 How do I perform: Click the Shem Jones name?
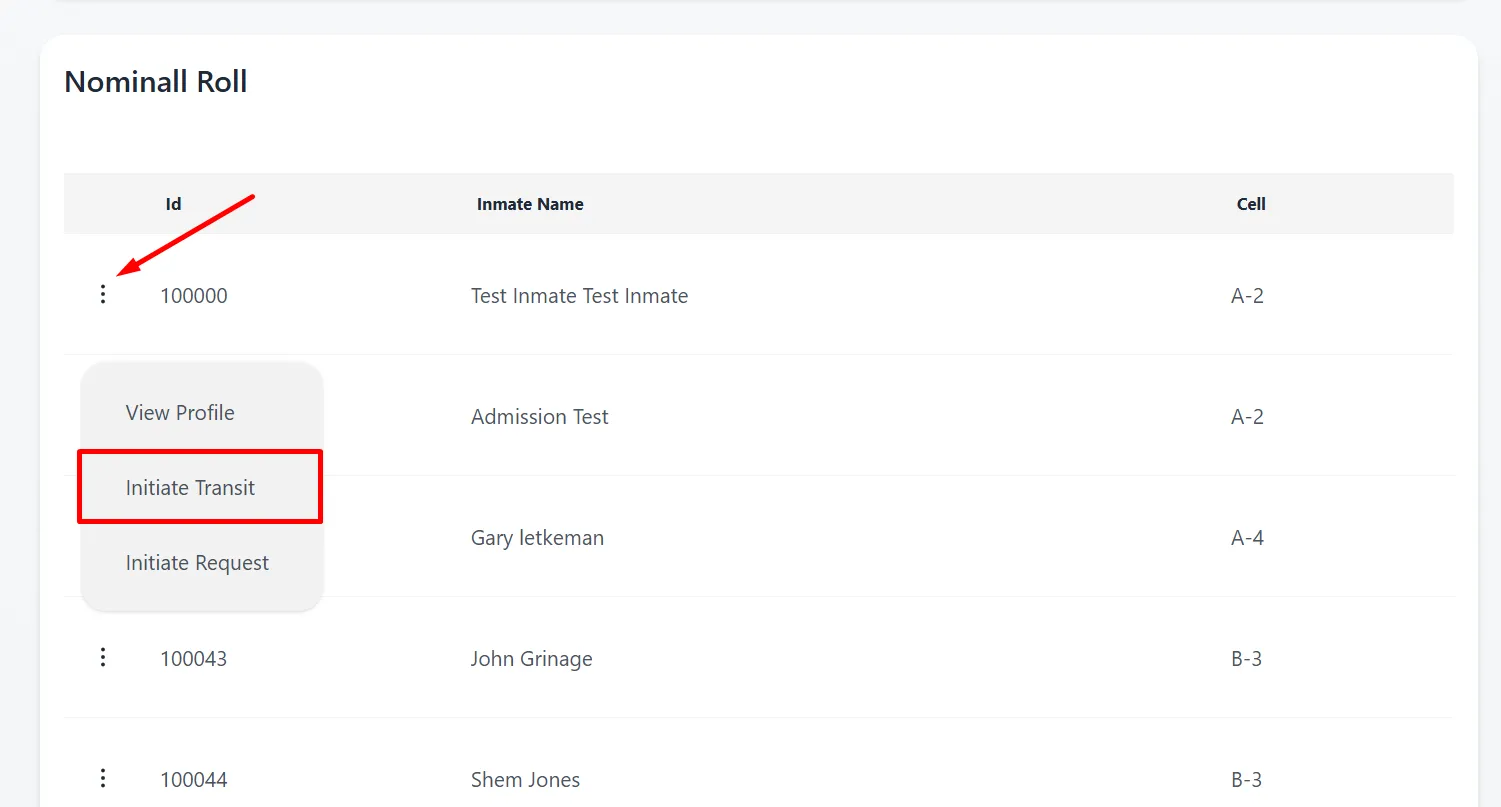click(525, 780)
